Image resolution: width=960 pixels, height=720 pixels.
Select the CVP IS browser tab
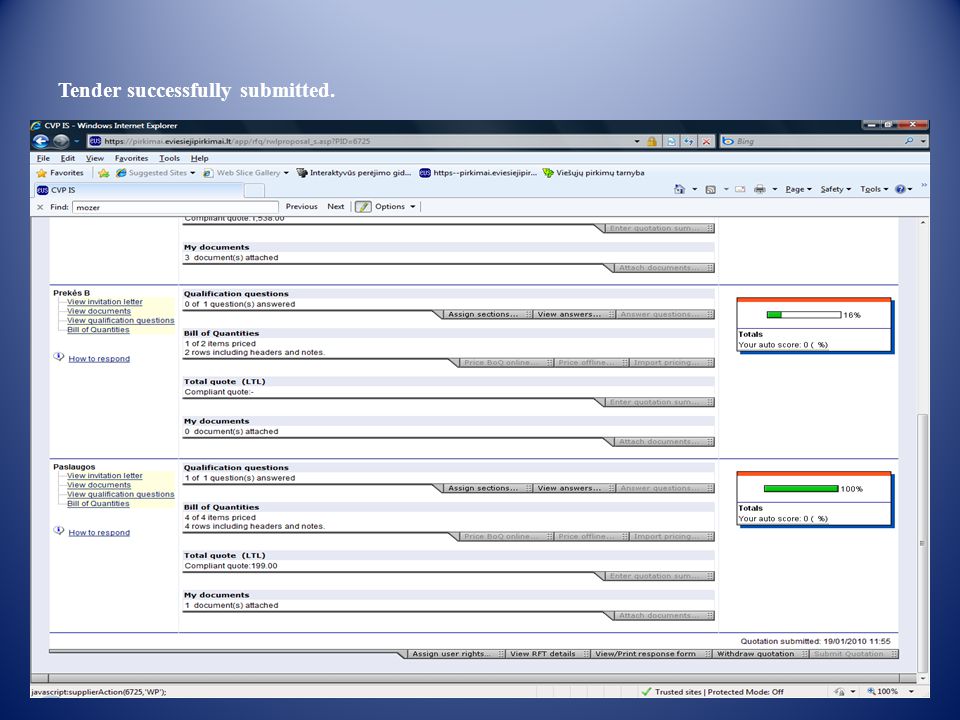(138, 190)
